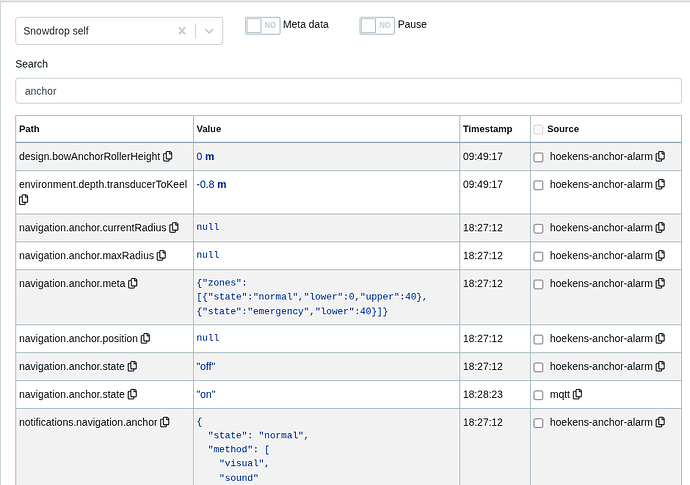Click the Search input containing anchor
690x485 pixels.
347,91
